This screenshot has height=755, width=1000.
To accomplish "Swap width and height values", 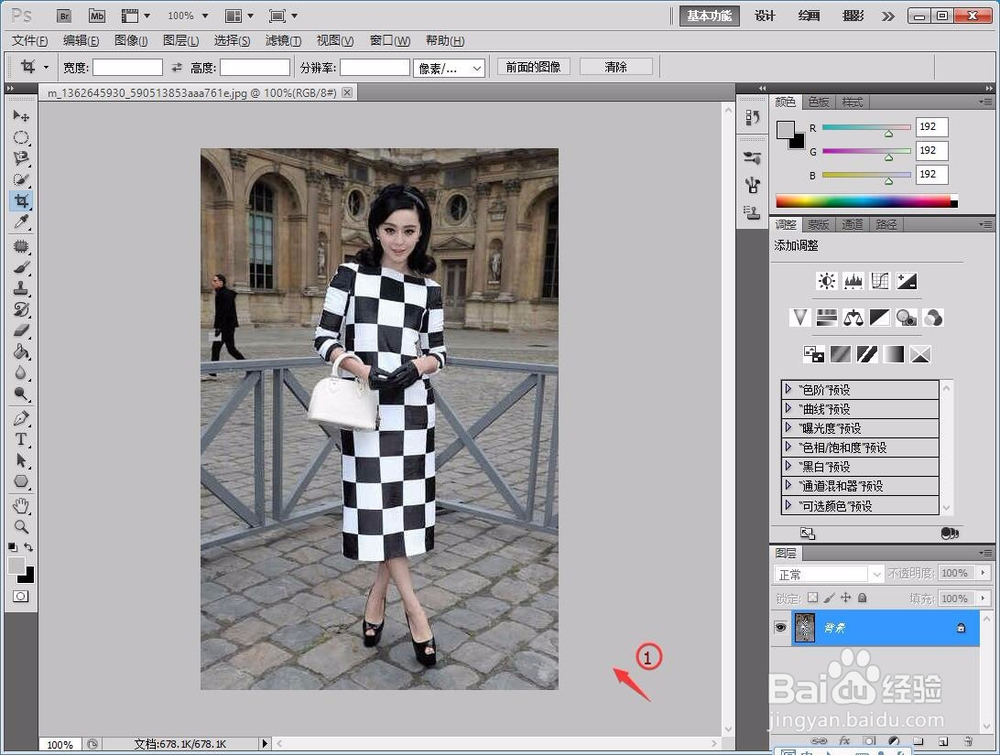I will (x=177, y=67).
